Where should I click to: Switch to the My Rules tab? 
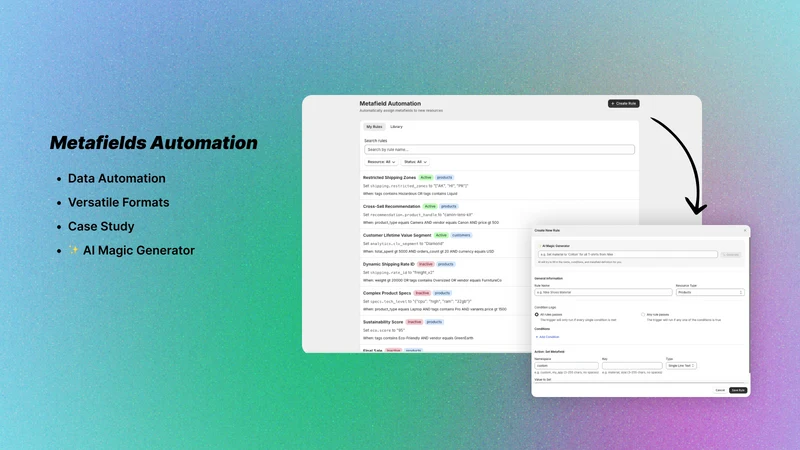point(374,127)
